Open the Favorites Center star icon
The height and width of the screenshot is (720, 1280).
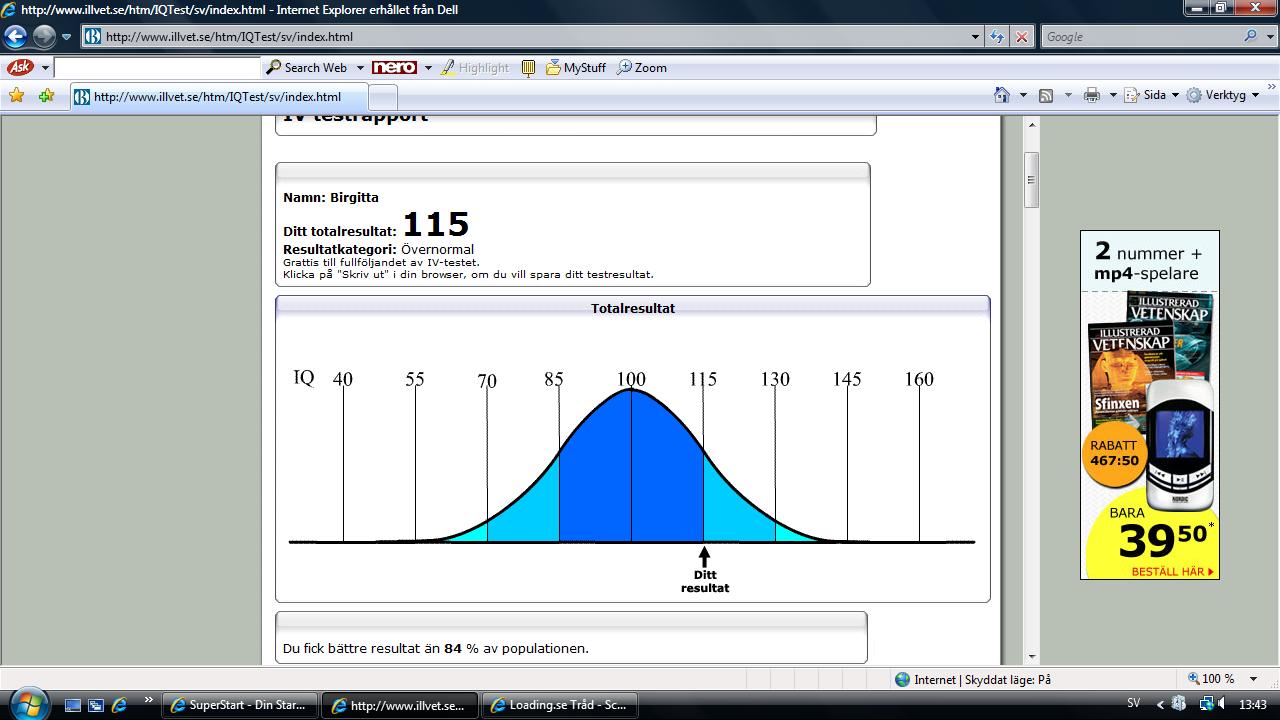pos(16,96)
